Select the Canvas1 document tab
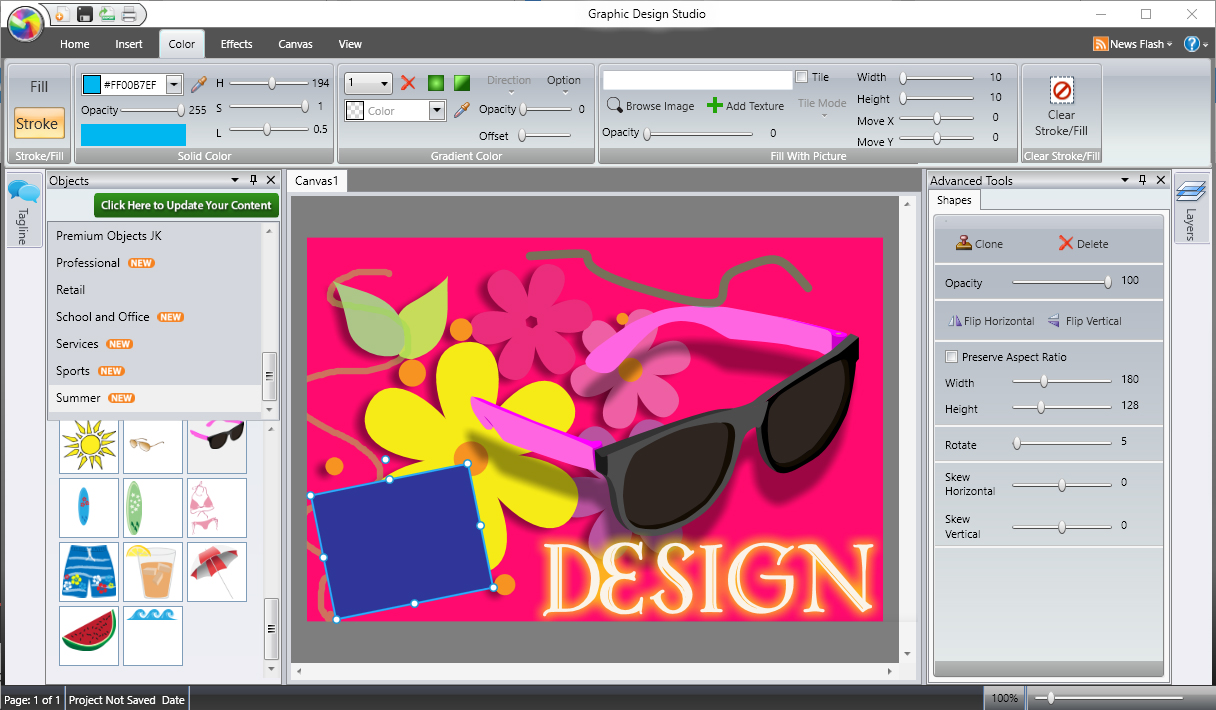Viewport: 1216px width, 710px height. pos(318,181)
